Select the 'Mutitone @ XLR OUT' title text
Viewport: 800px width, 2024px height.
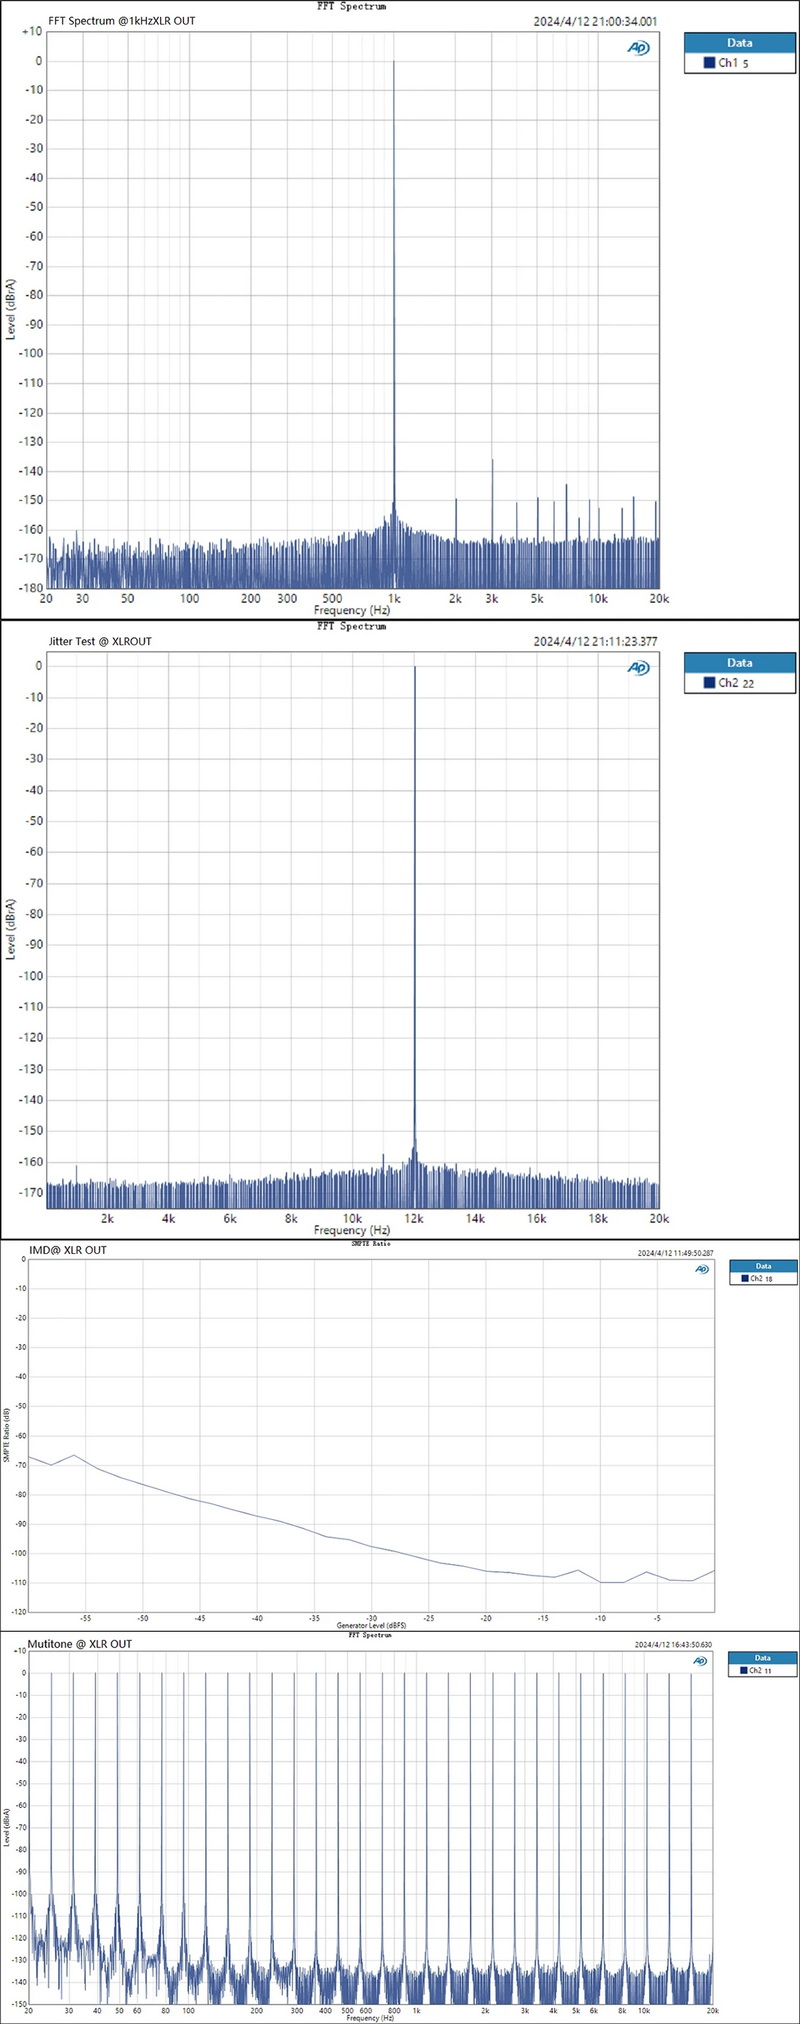tap(80, 1644)
